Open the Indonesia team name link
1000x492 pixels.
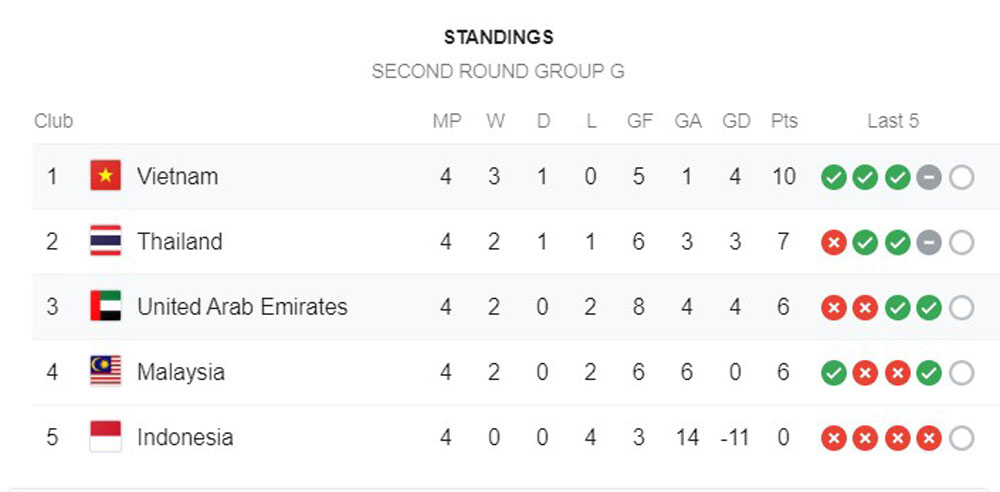185,438
